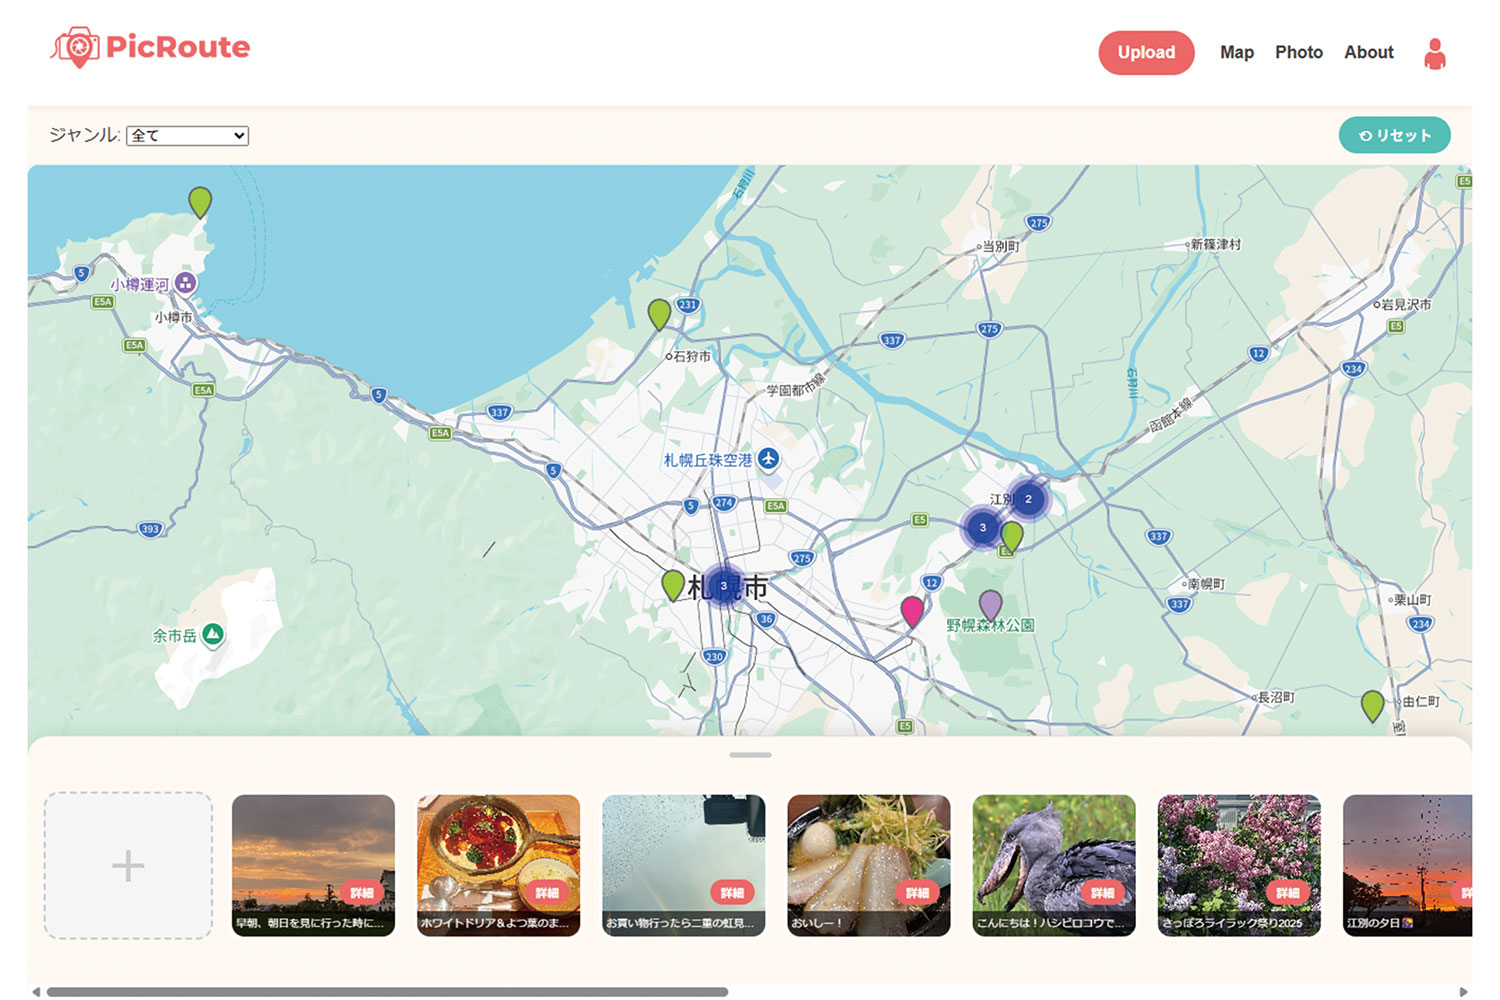Screen dimensions: 1500x1000
Task: Click the add photo plus tile
Action: tap(128, 865)
